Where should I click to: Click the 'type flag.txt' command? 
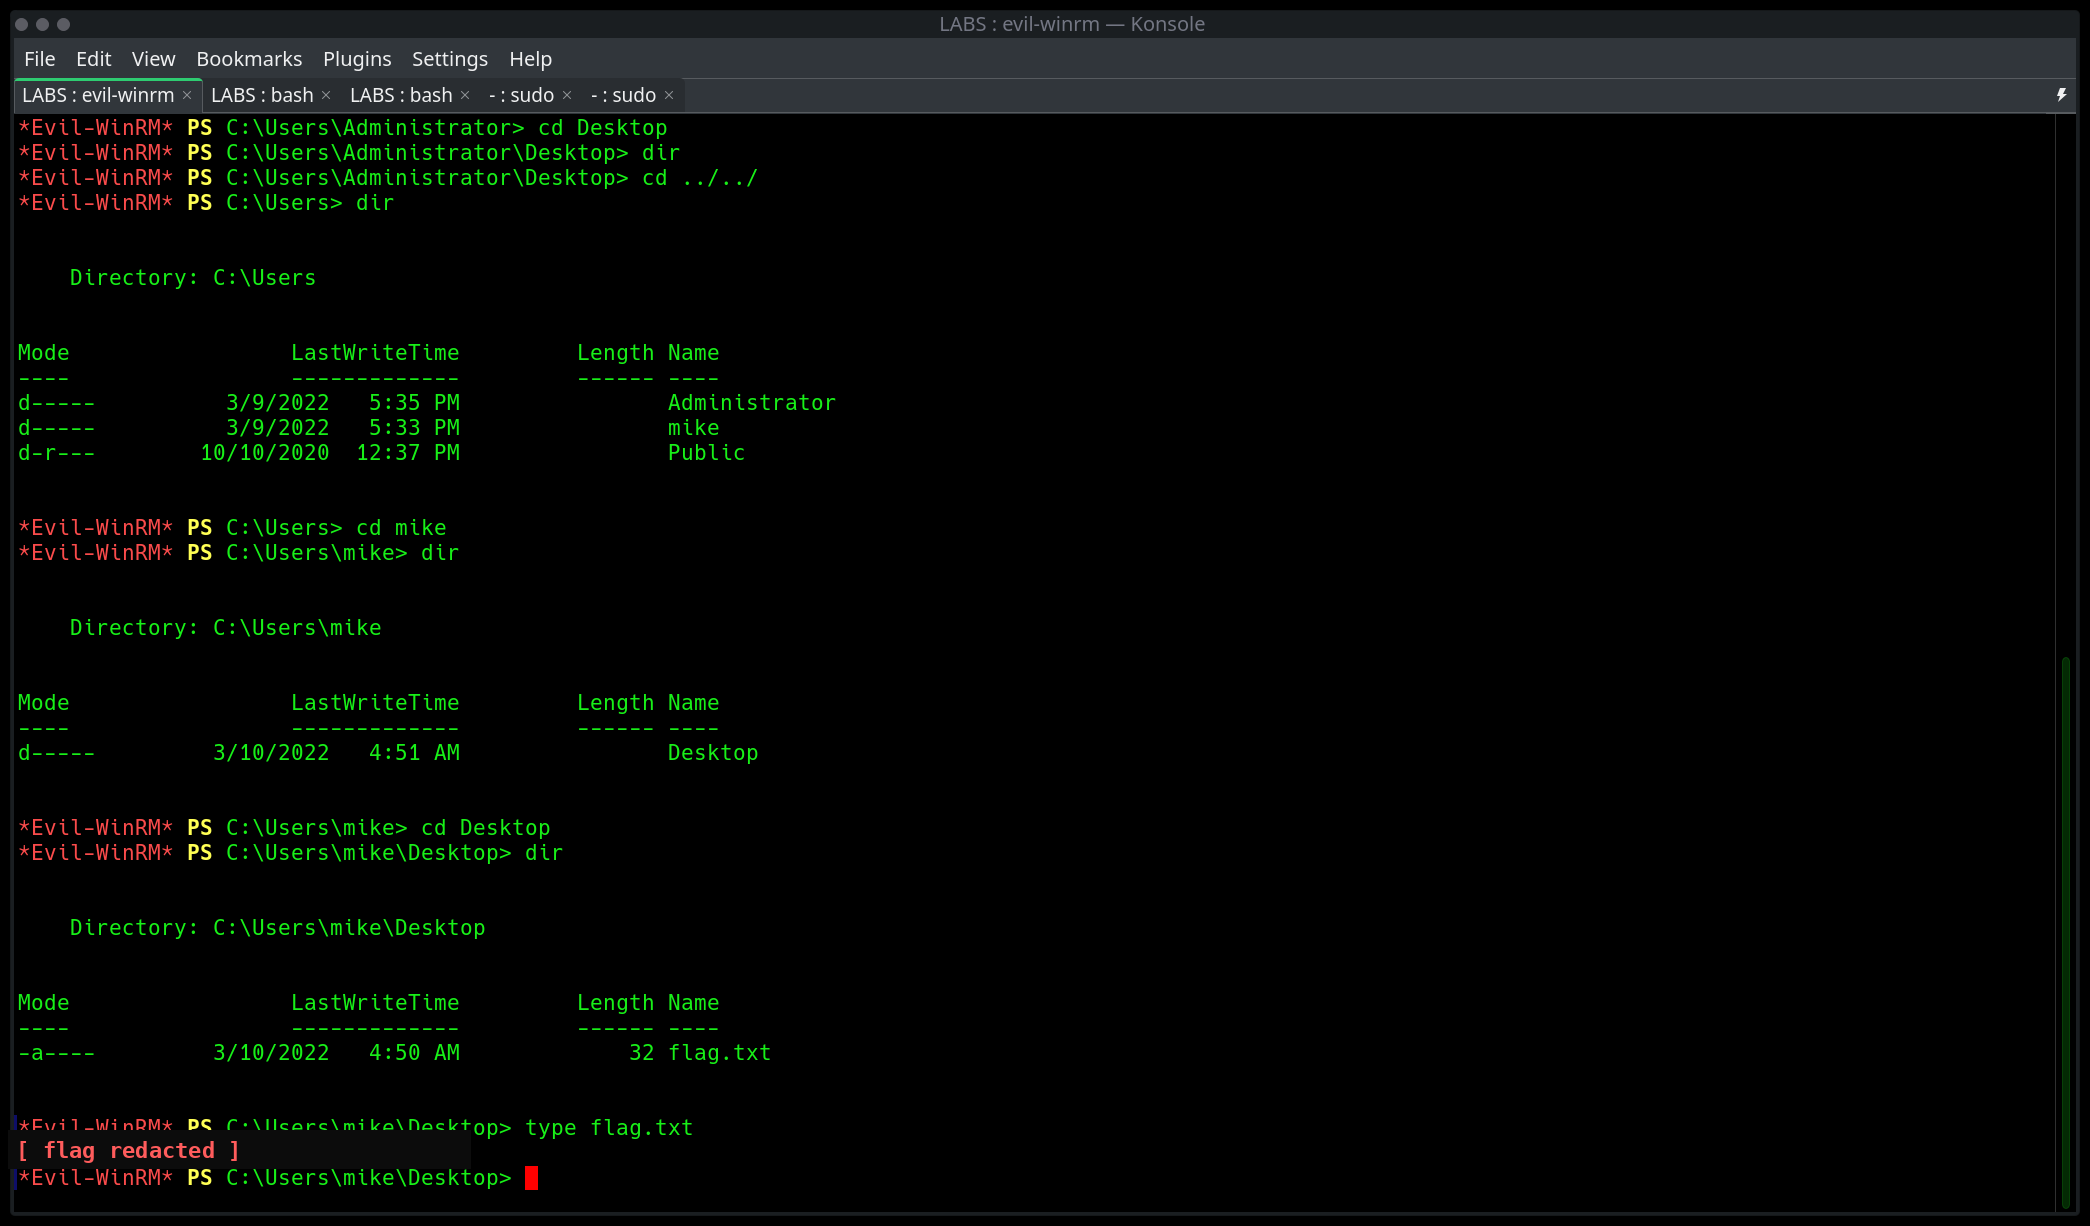pyautogui.click(x=609, y=1128)
